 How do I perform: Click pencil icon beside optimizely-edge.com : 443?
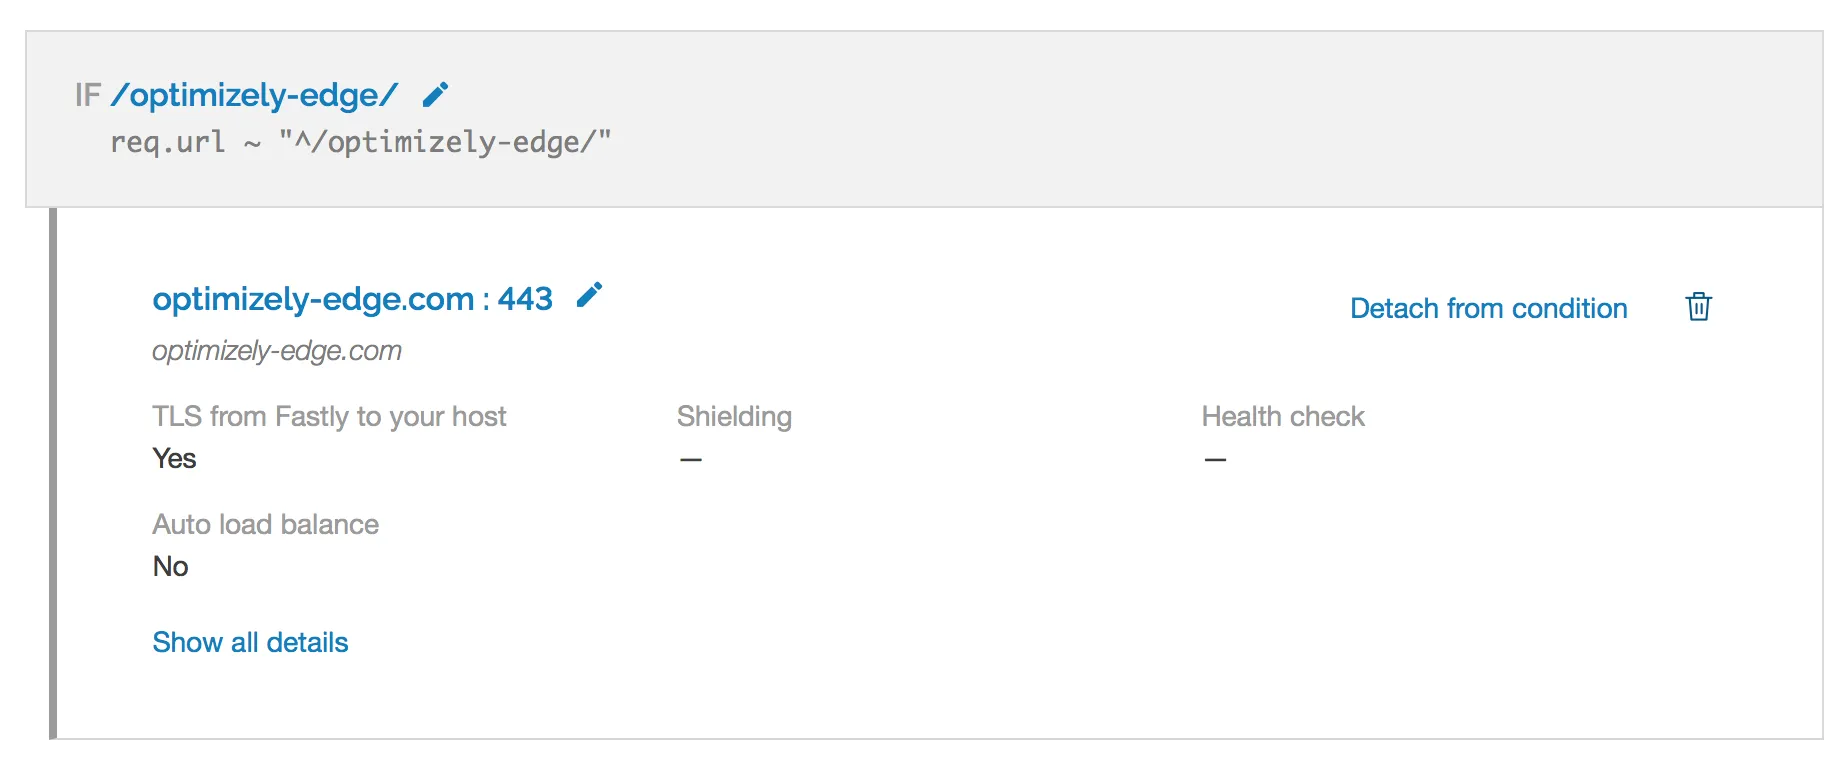590,295
